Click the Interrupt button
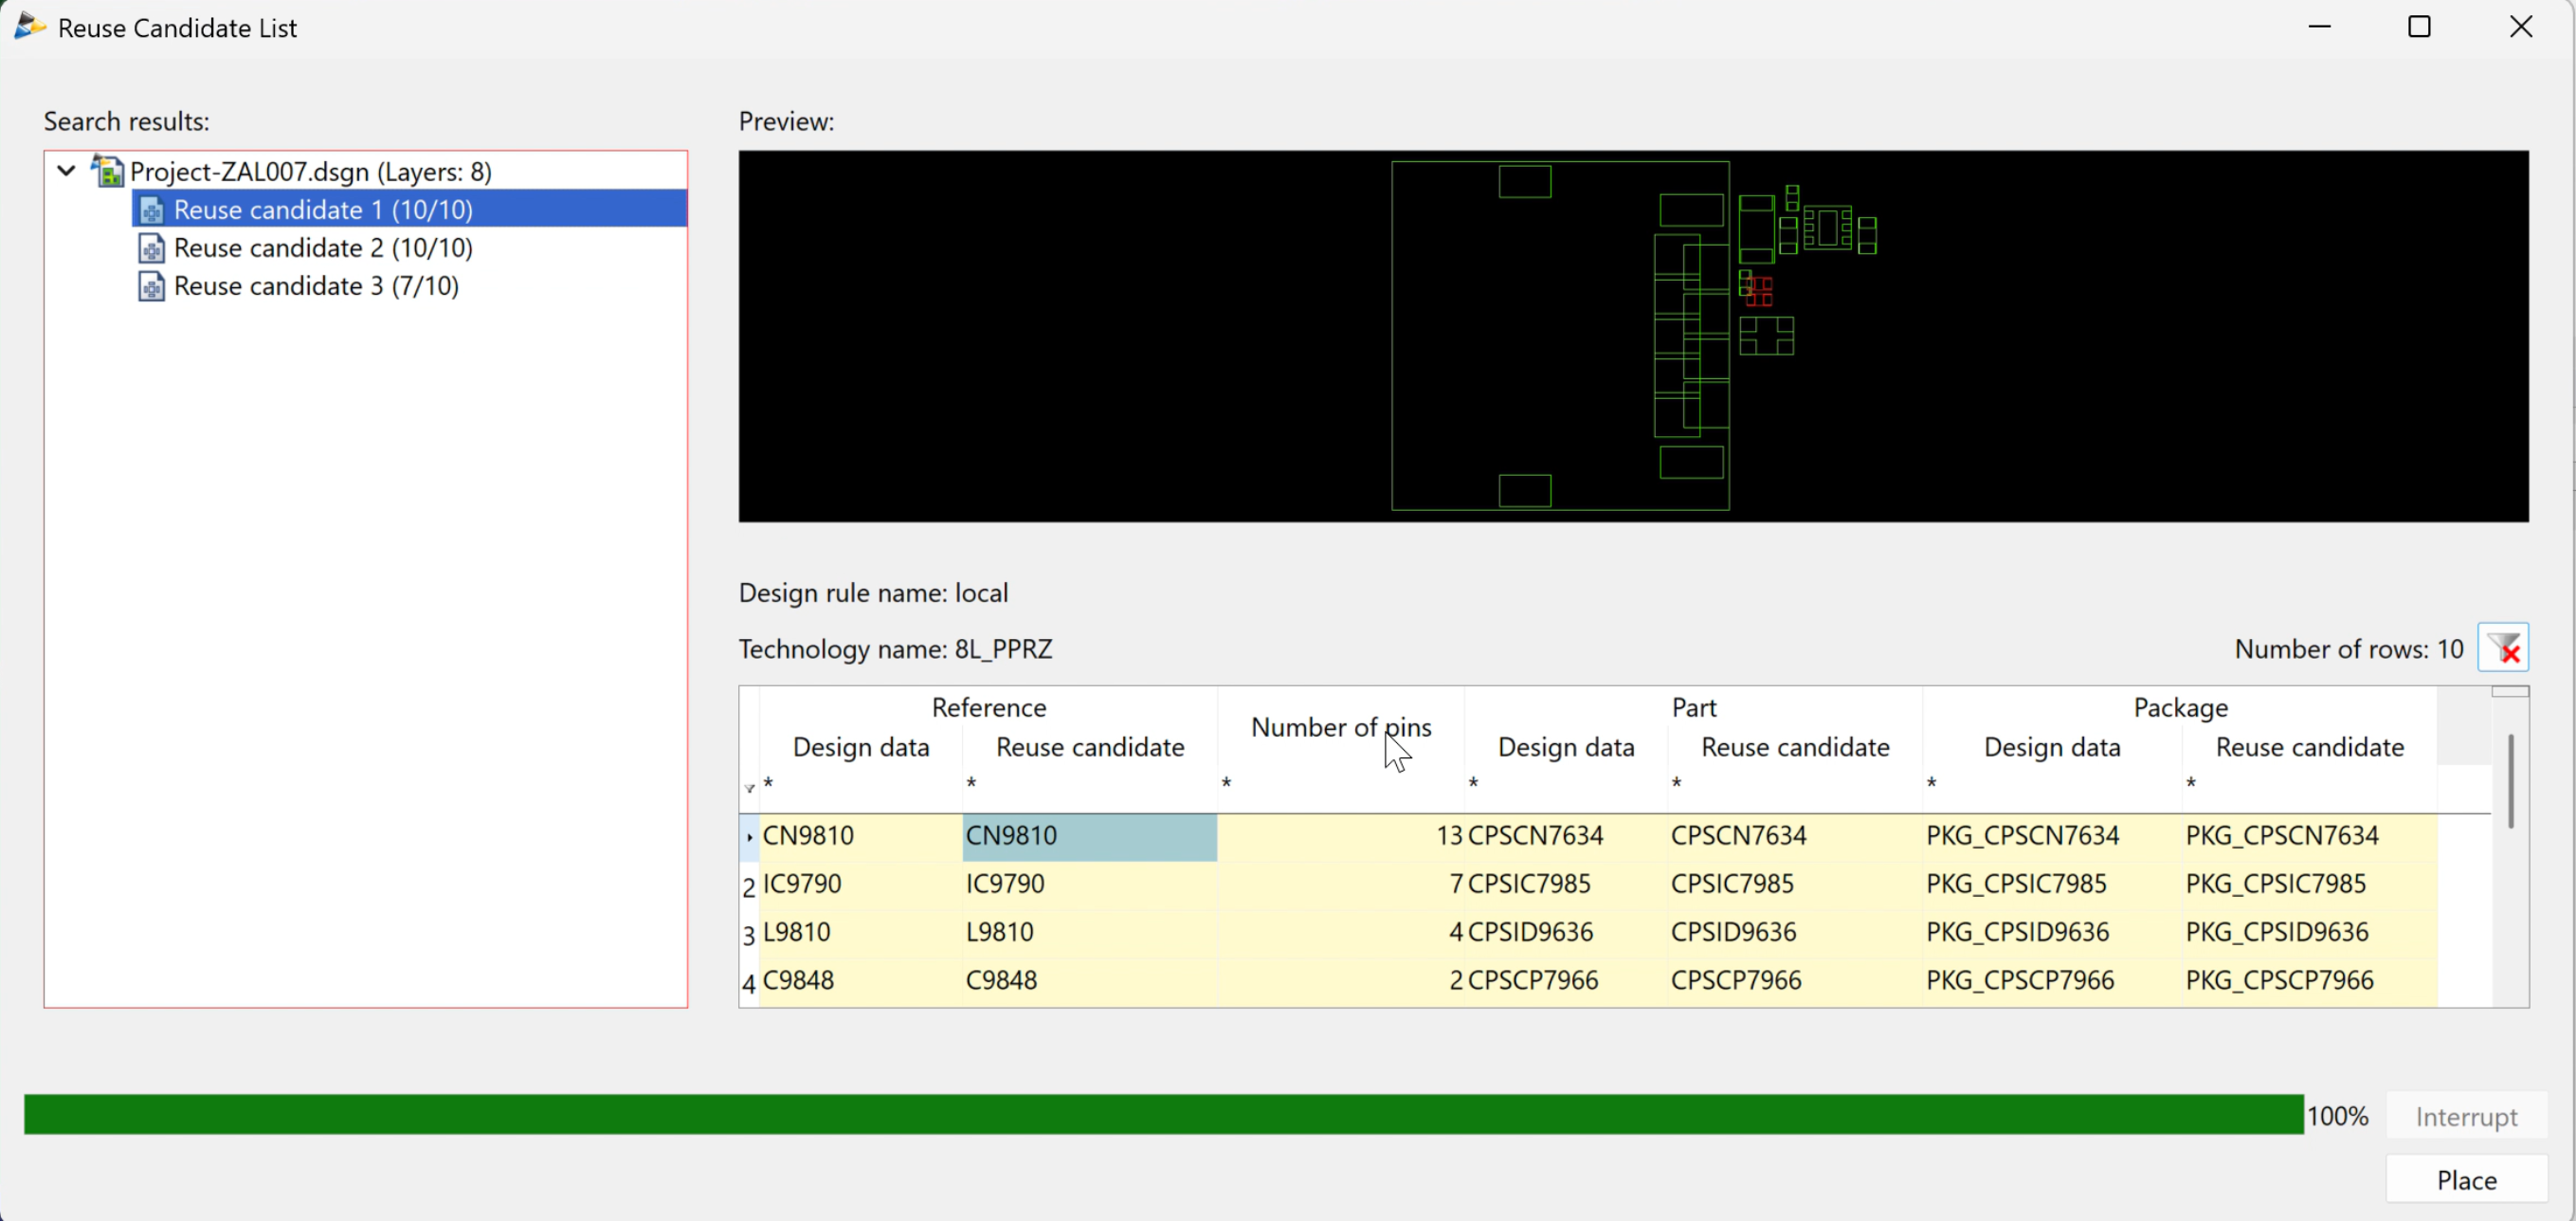Screen dimensions: 2576x1221 (x=2466, y=1115)
